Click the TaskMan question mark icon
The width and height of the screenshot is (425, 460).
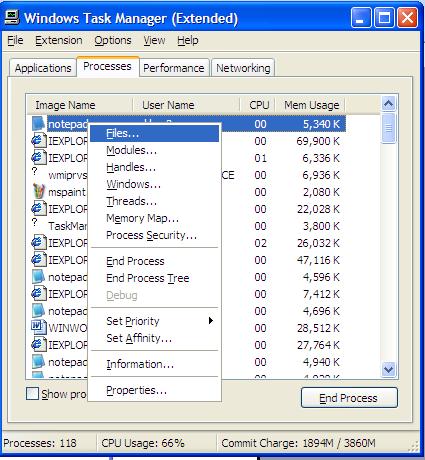34,222
